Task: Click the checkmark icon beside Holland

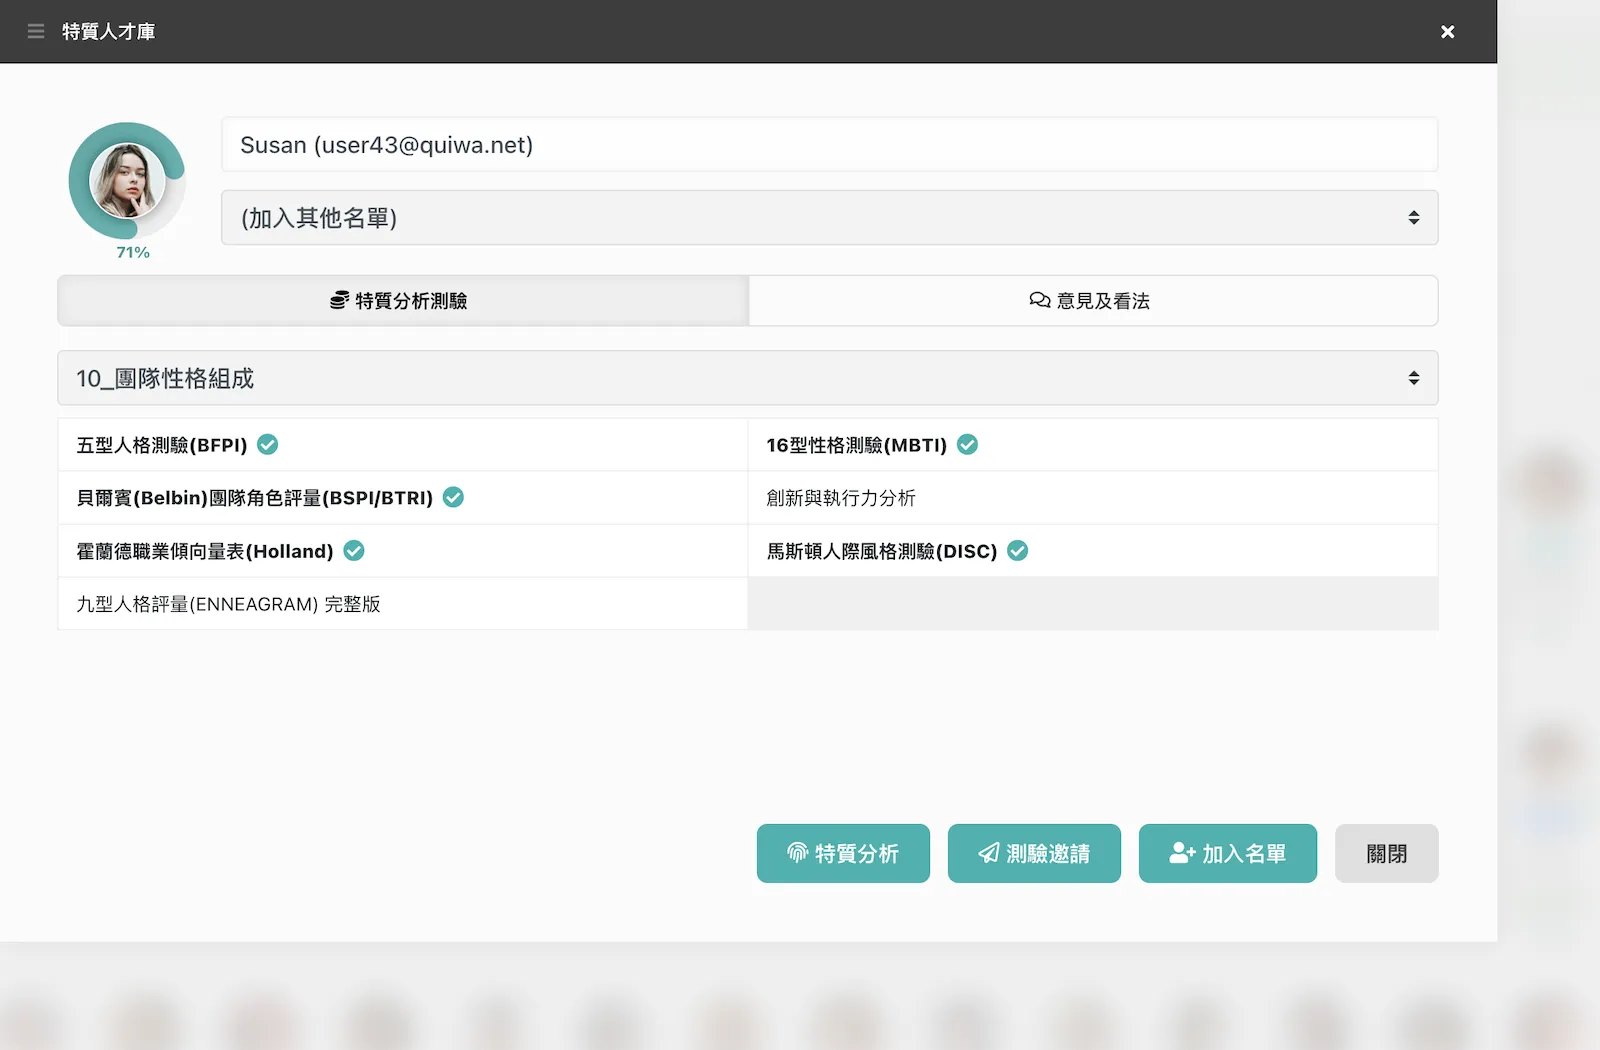Action: pos(354,551)
